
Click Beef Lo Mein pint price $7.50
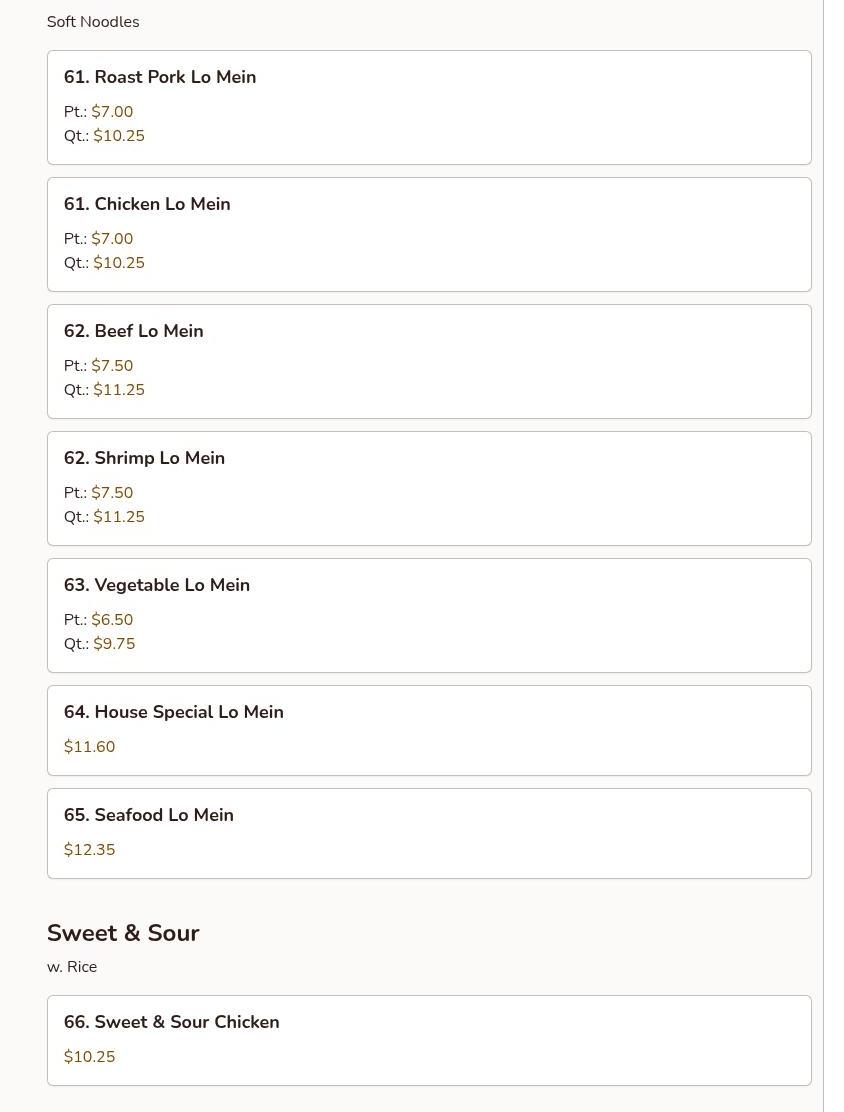pyautogui.click(x=112, y=366)
